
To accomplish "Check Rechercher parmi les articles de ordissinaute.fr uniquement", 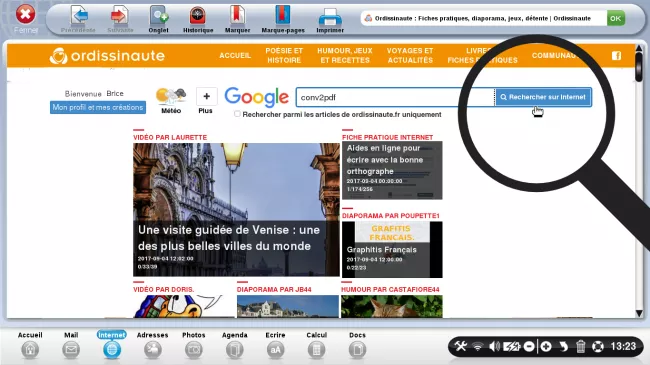I will click(x=237, y=114).
